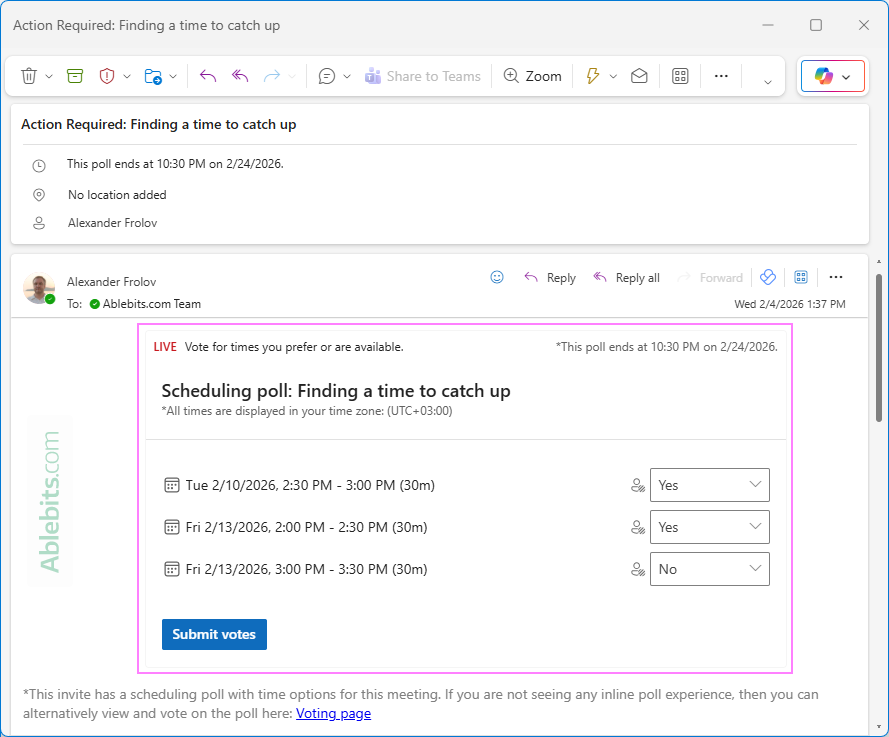Open the Voting page link
The image size is (889, 737).
[333, 713]
